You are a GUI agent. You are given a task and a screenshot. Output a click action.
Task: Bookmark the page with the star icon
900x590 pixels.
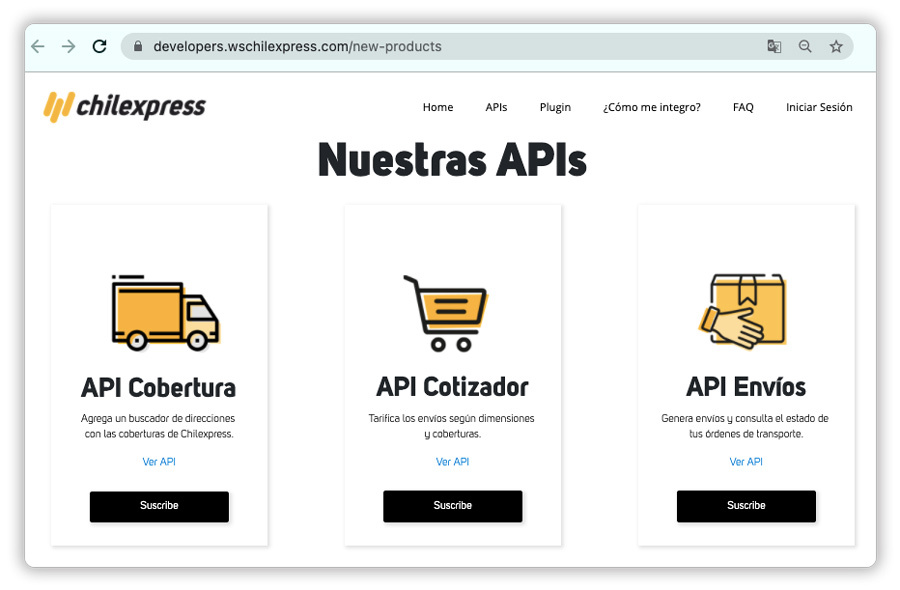click(836, 46)
